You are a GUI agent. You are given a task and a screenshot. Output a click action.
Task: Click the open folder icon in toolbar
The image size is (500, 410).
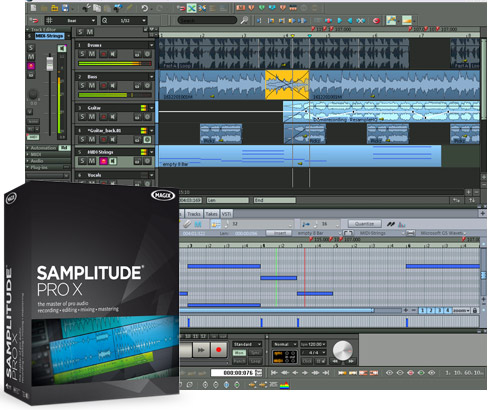(x=54, y=7)
